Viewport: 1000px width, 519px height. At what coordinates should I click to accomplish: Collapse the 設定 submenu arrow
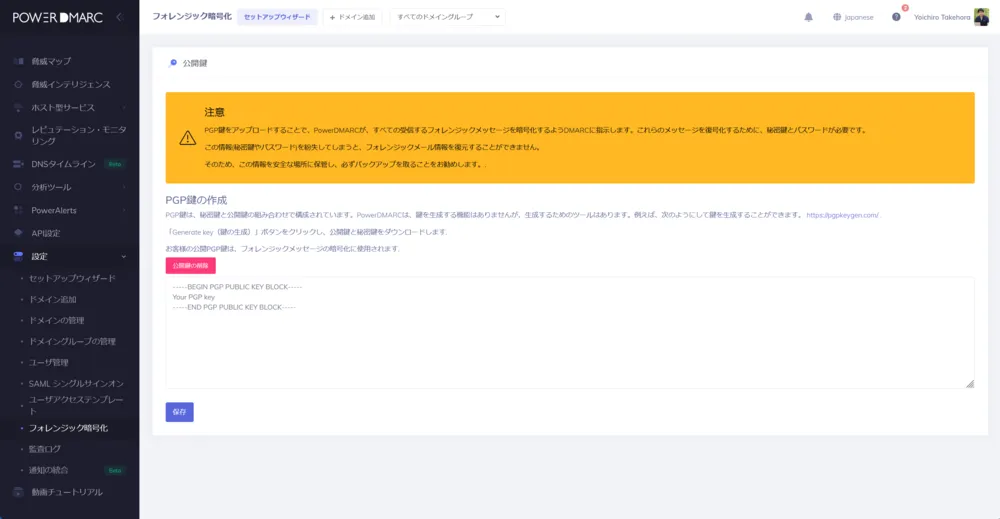pos(124,256)
